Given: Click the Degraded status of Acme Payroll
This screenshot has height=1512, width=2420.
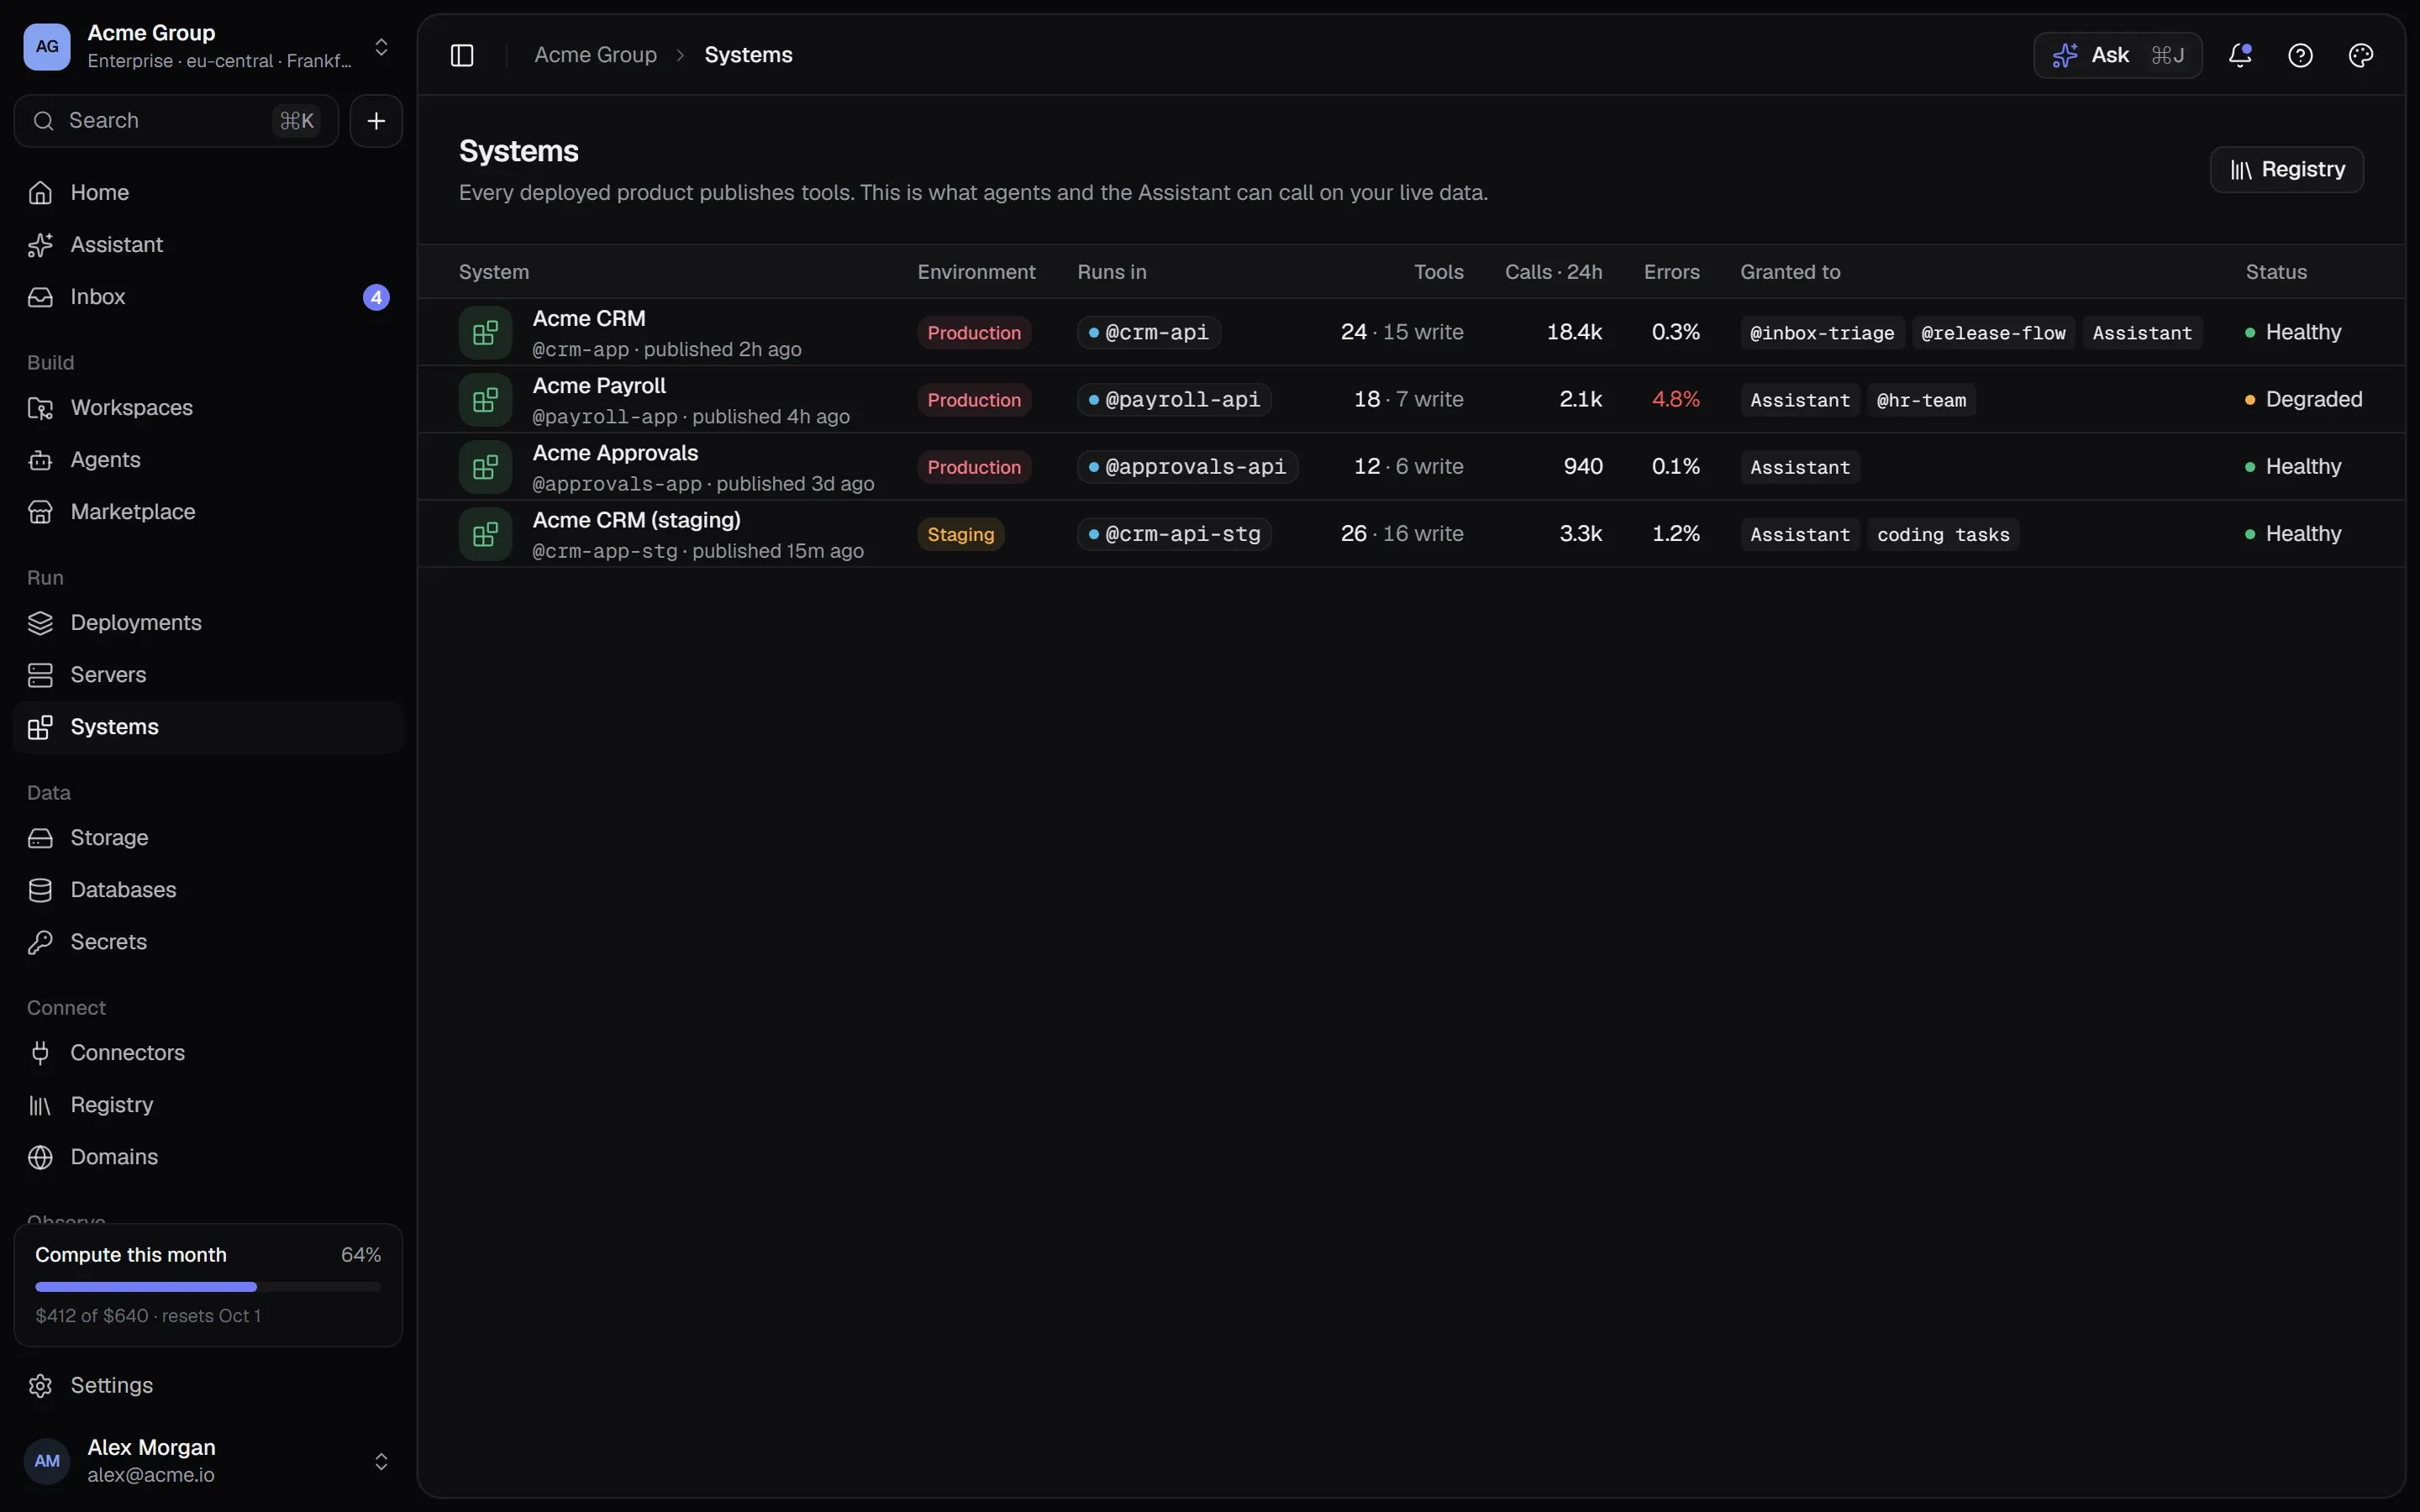Looking at the screenshot, I should click(2303, 400).
